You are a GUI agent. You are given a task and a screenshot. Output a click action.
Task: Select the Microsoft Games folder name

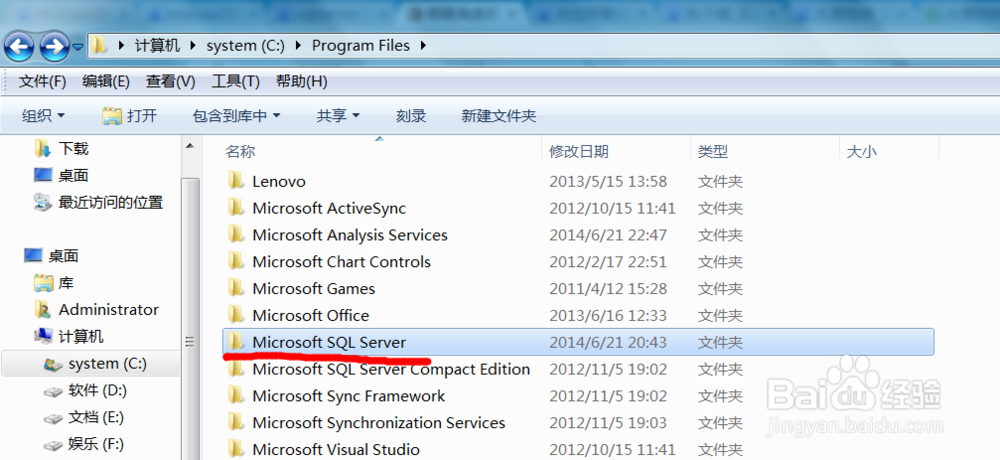pyautogui.click(x=314, y=288)
